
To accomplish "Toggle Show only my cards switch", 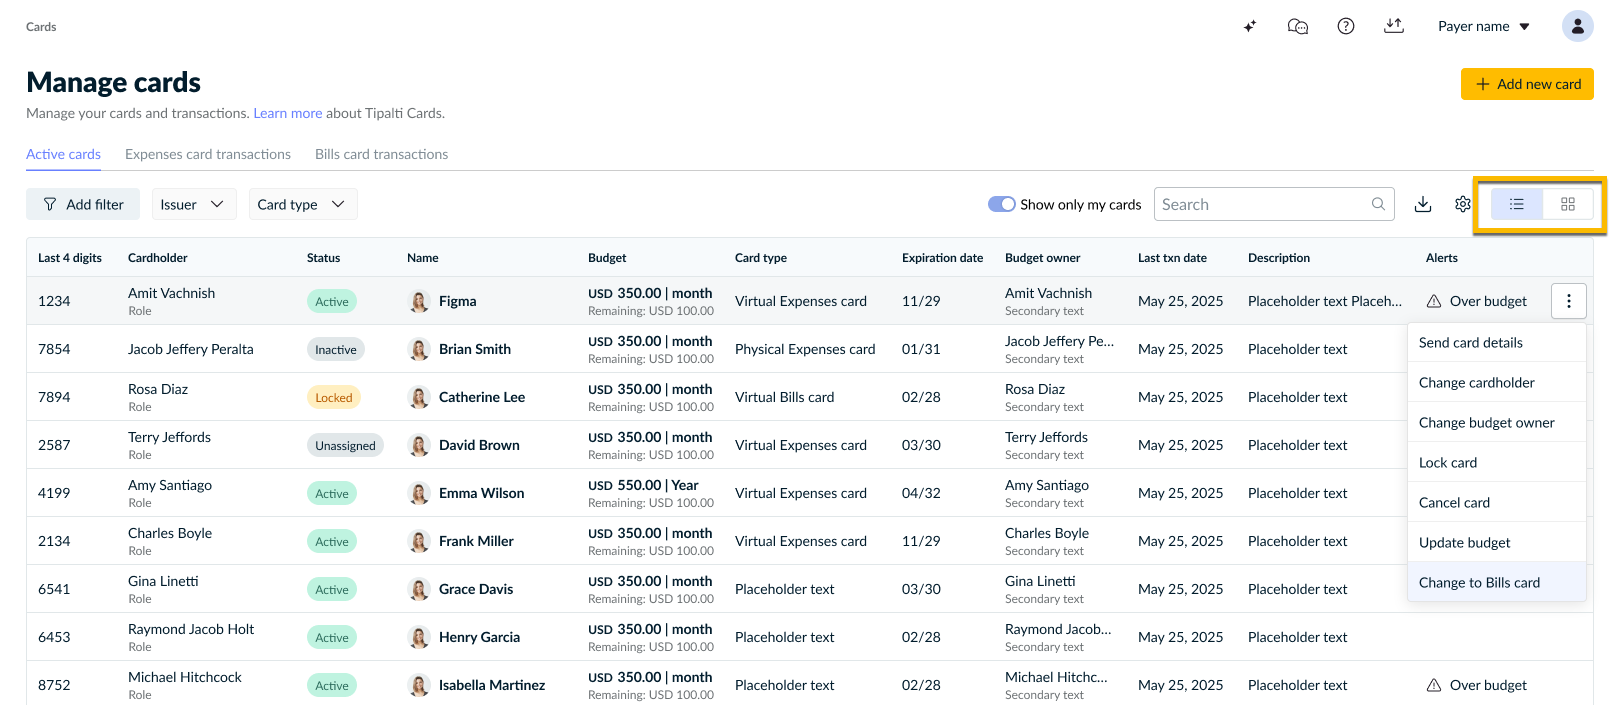I will coord(1002,204).
